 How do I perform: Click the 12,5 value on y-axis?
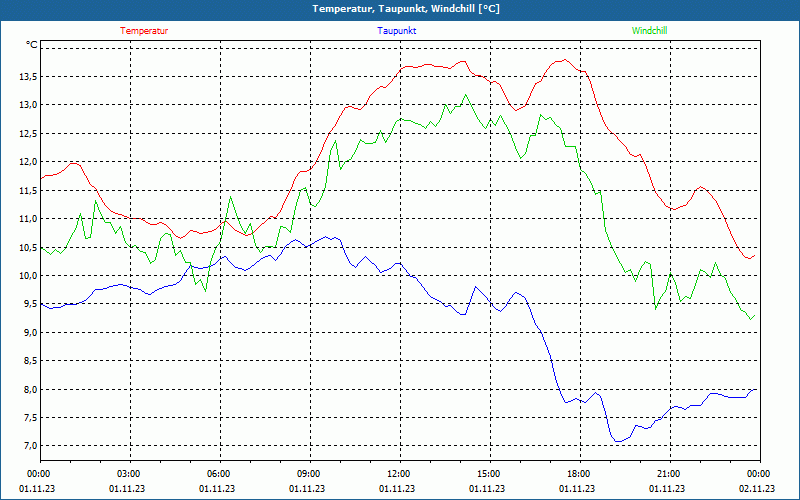pos(28,133)
